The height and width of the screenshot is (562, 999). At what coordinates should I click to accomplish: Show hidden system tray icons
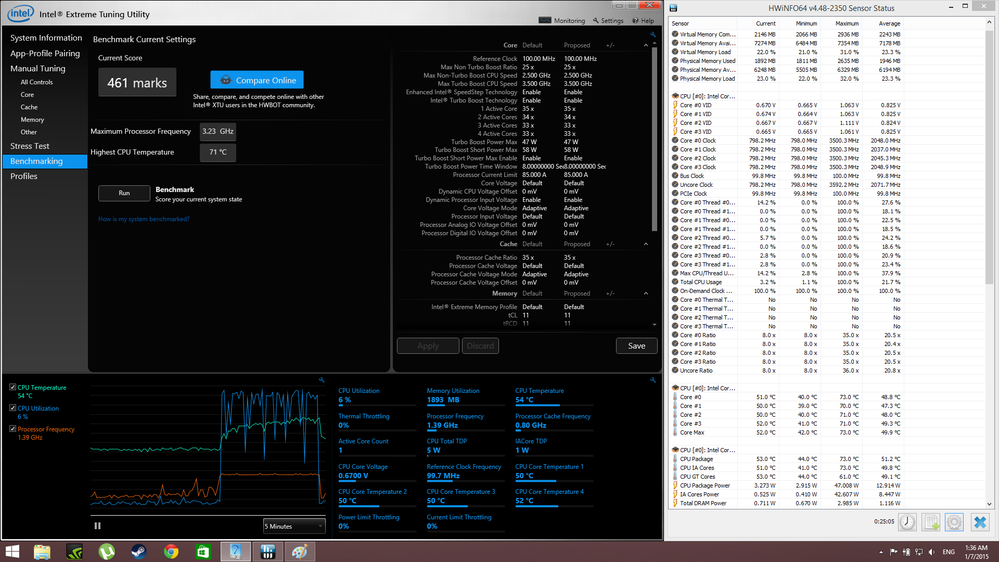click(881, 552)
